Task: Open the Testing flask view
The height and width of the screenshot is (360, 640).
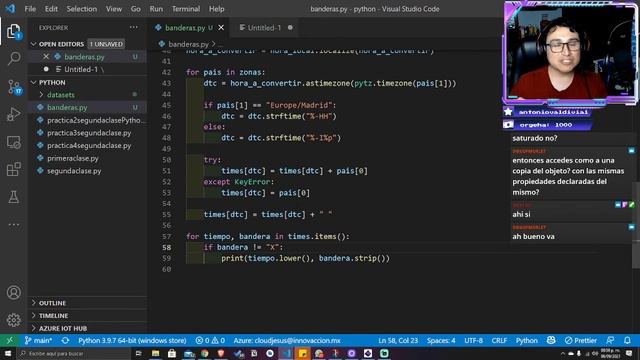Action: 13,197
